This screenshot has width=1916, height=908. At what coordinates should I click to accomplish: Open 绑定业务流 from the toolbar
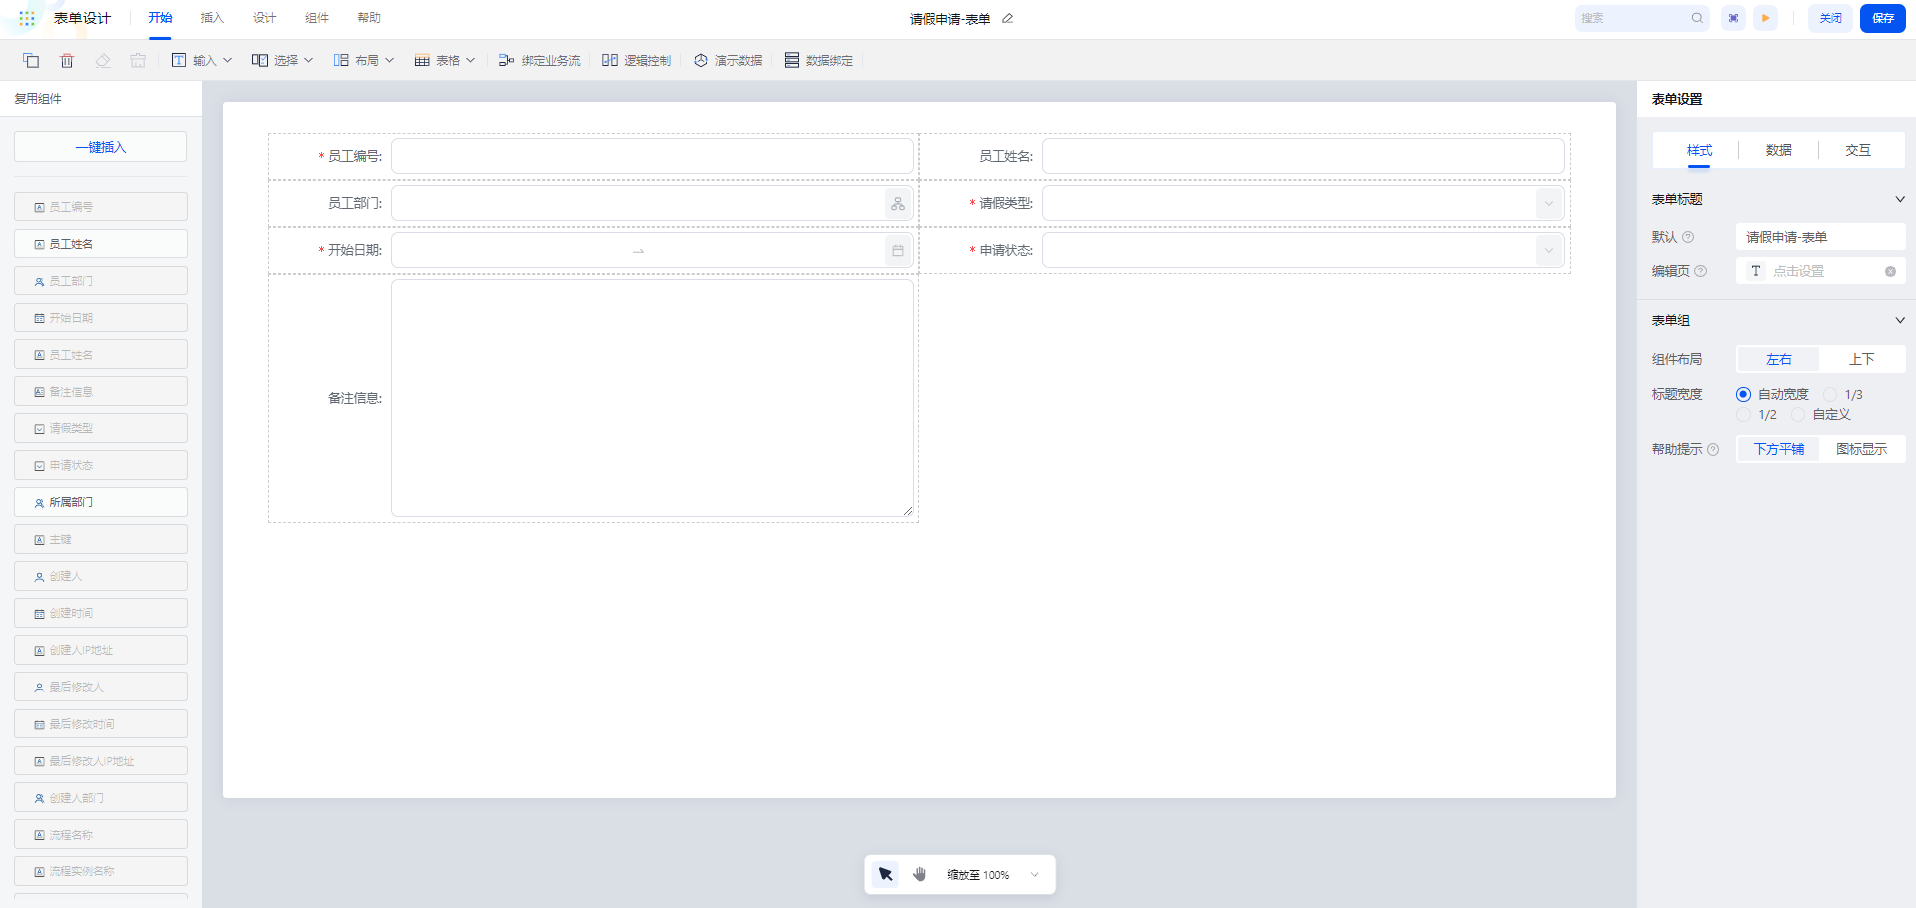click(x=539, y=60)
